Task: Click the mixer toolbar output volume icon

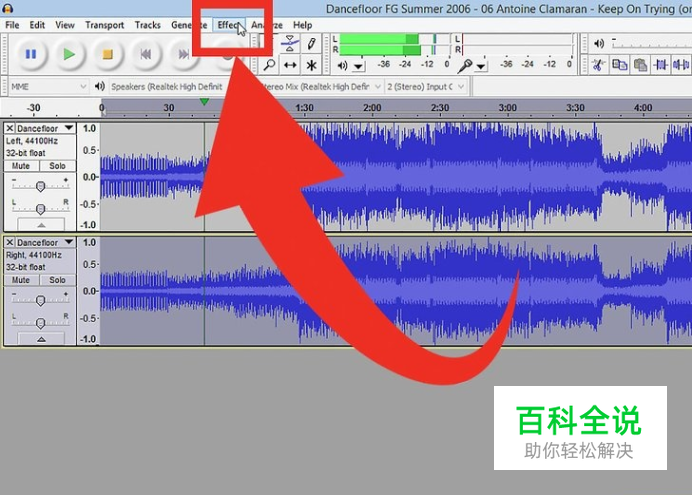Action: pos(599,43)
